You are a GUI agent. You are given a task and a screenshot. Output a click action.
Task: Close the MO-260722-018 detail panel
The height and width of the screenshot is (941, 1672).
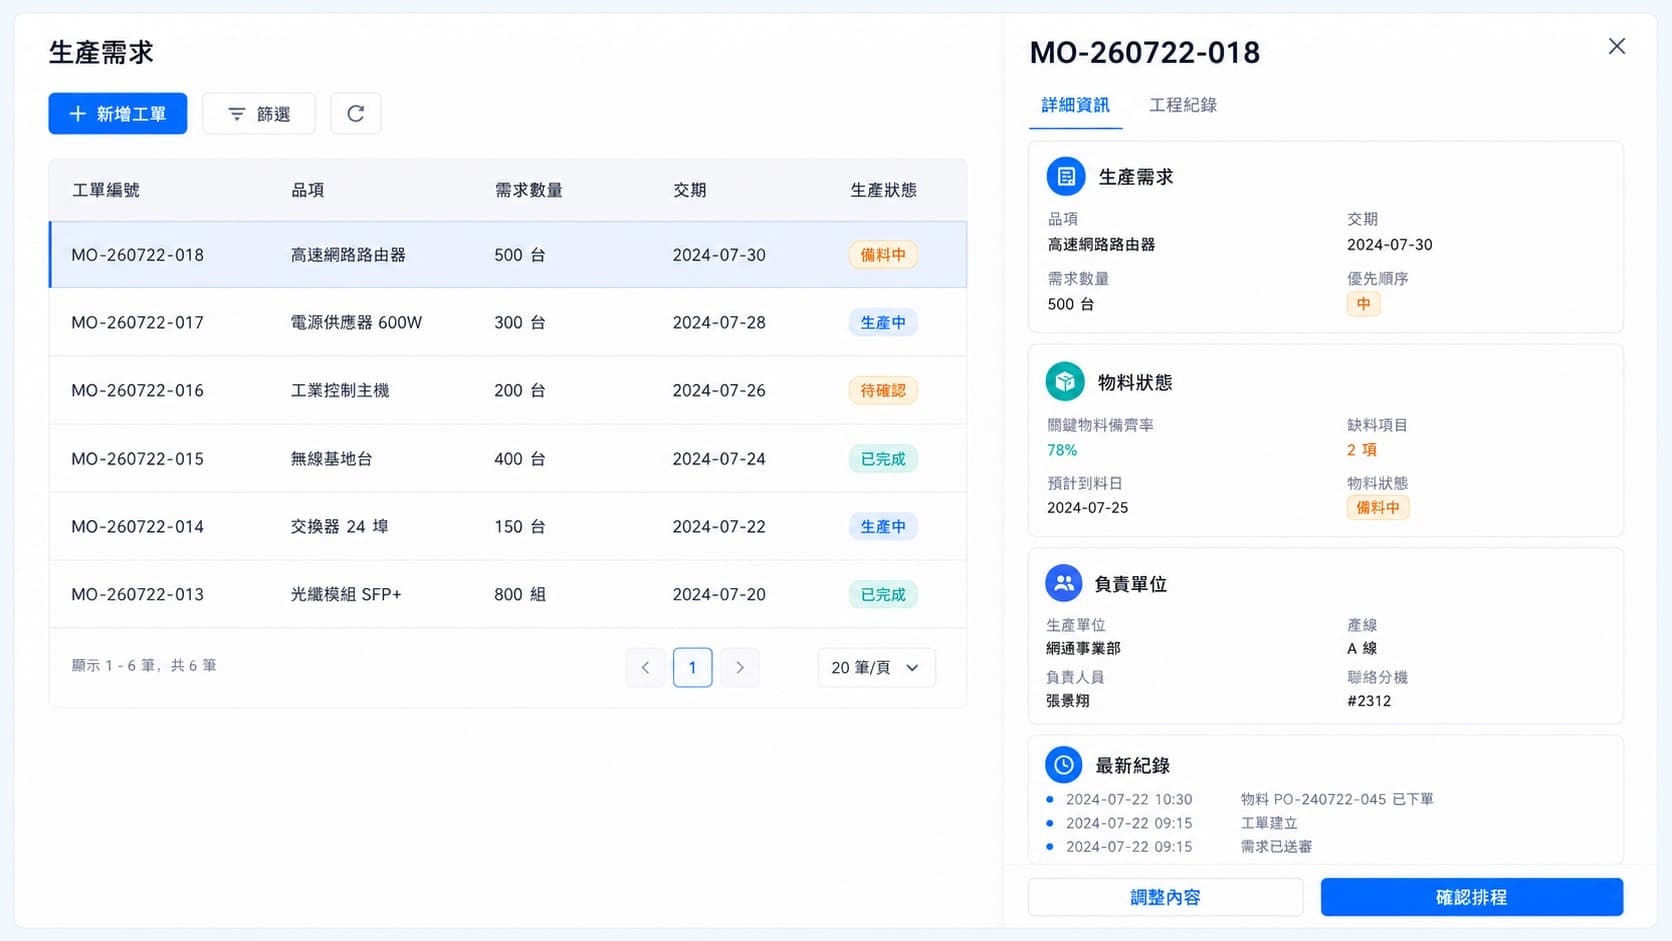pos(1616,47)
